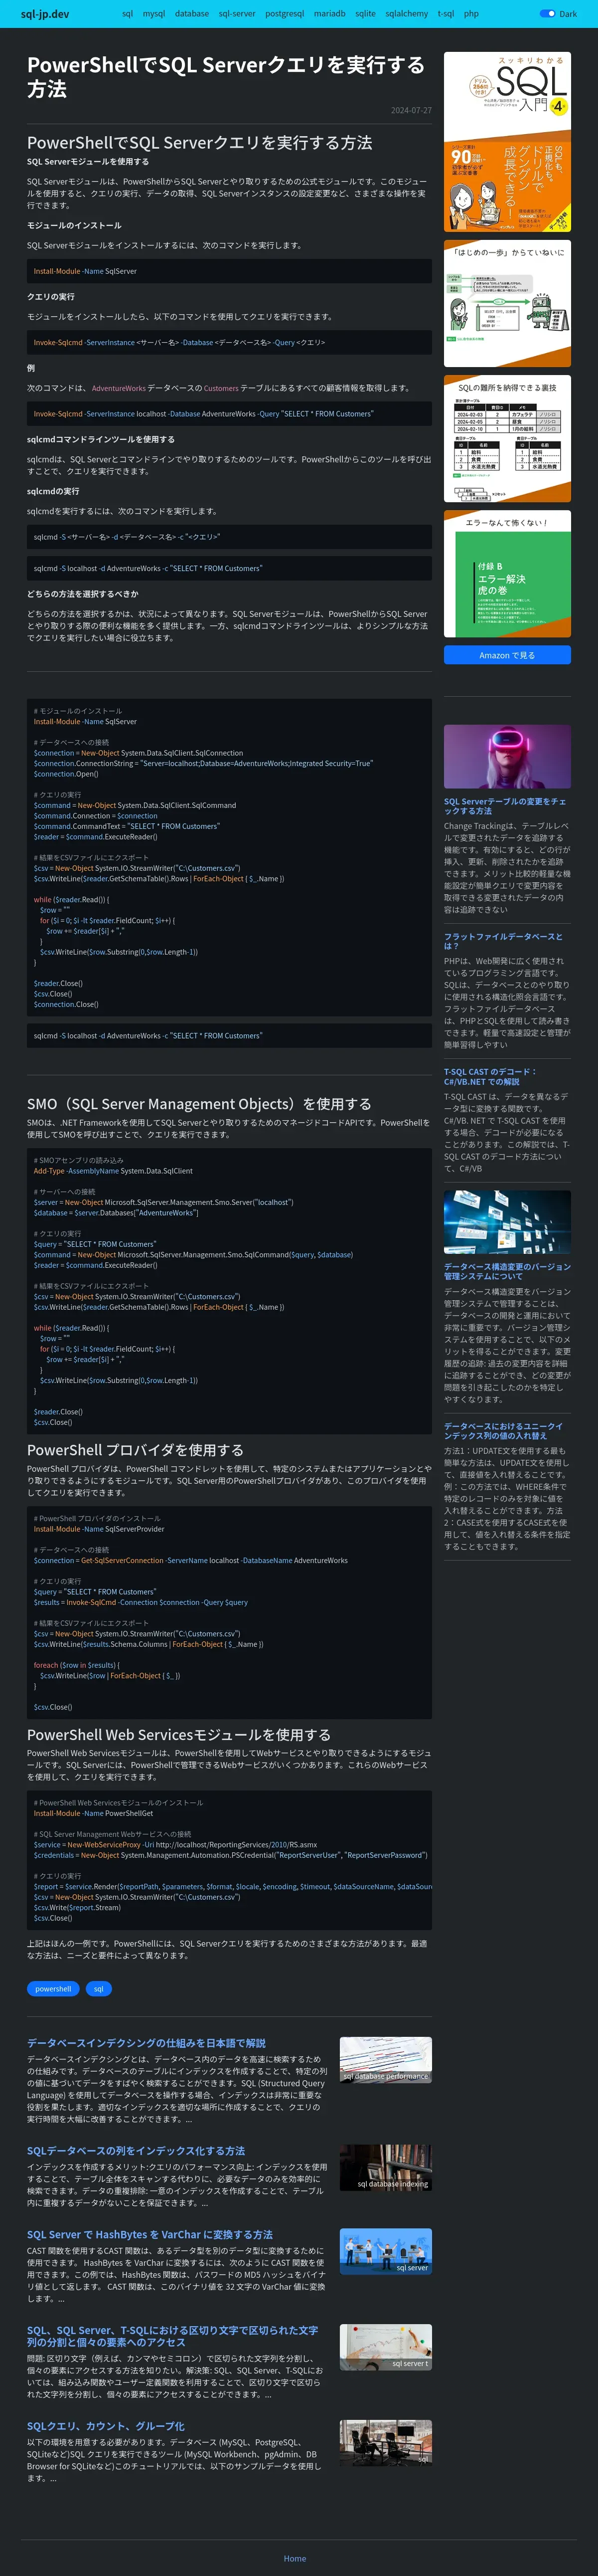The width and height of the screenshot is (598, 2576).
Task: Open the sql server office thumbnail
Action: (x=386, y=2252)
